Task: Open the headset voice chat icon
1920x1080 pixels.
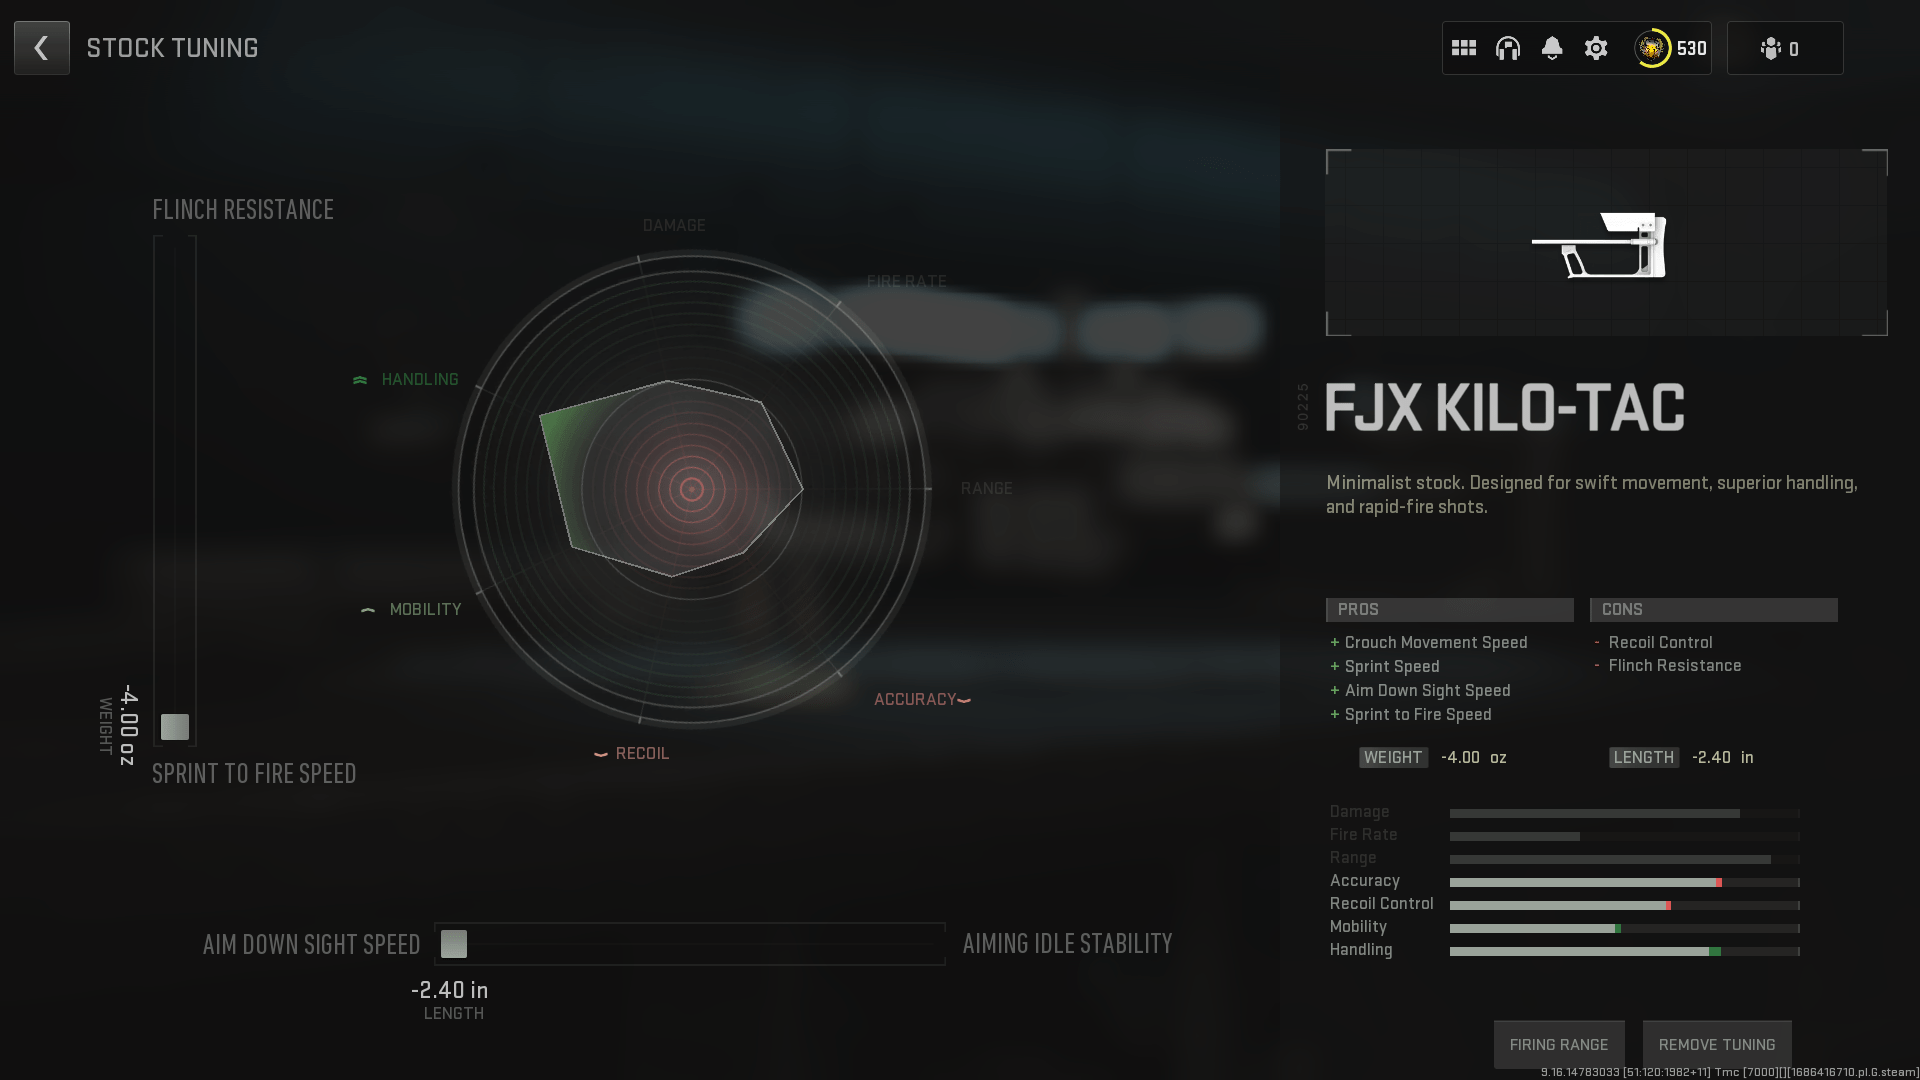Action: pyautogui.click(x=1508, y=48)
